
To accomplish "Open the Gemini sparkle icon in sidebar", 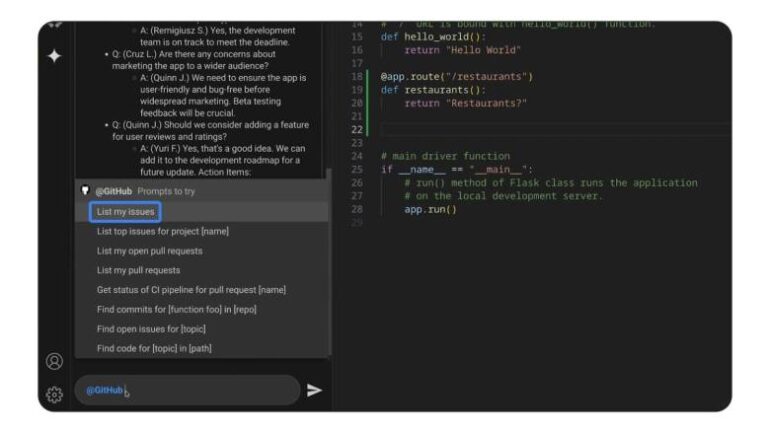I will click(54, 56).
